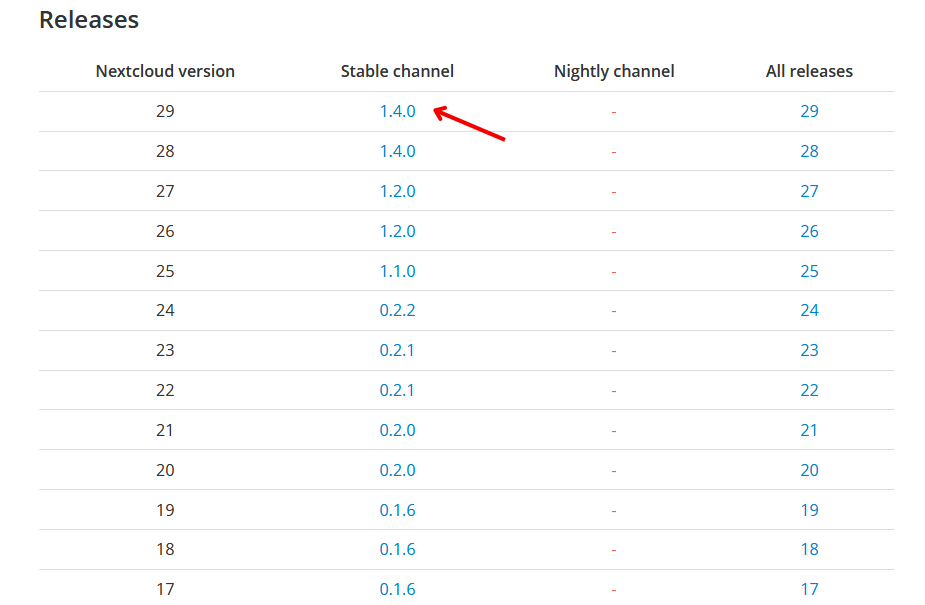This screenshot has width=925, height=605.
Task: Click the 0.2.2 stable release link
Action: (397, 310)
